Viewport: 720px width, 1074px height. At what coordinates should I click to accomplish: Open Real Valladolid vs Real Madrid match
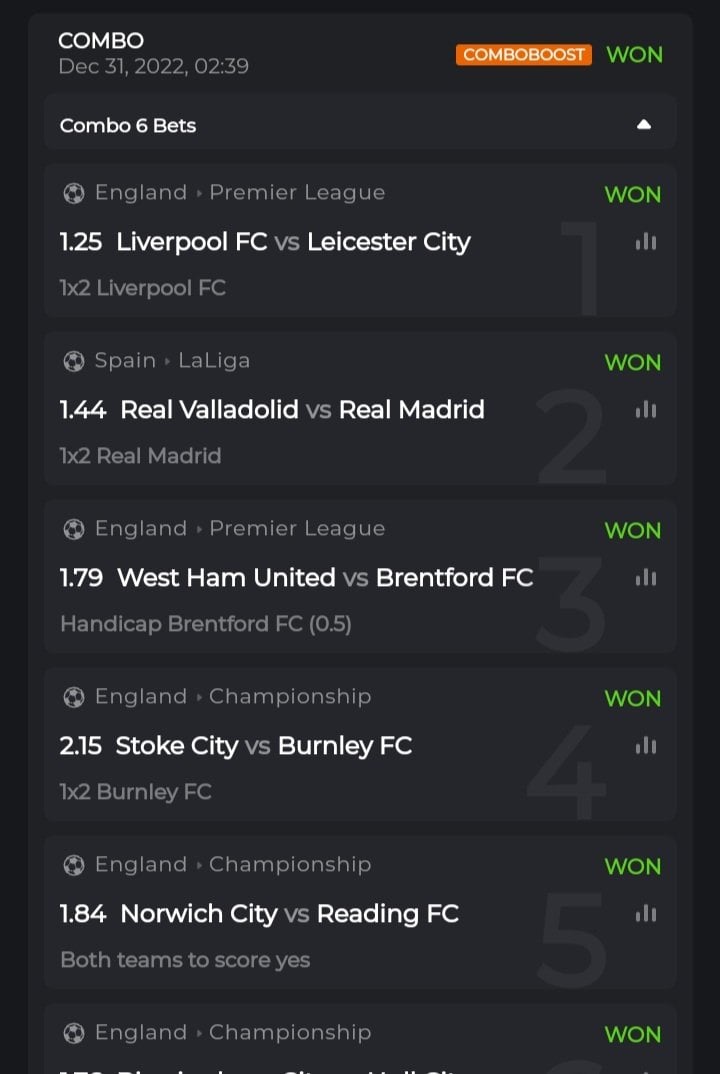click(x=302, y=410)
